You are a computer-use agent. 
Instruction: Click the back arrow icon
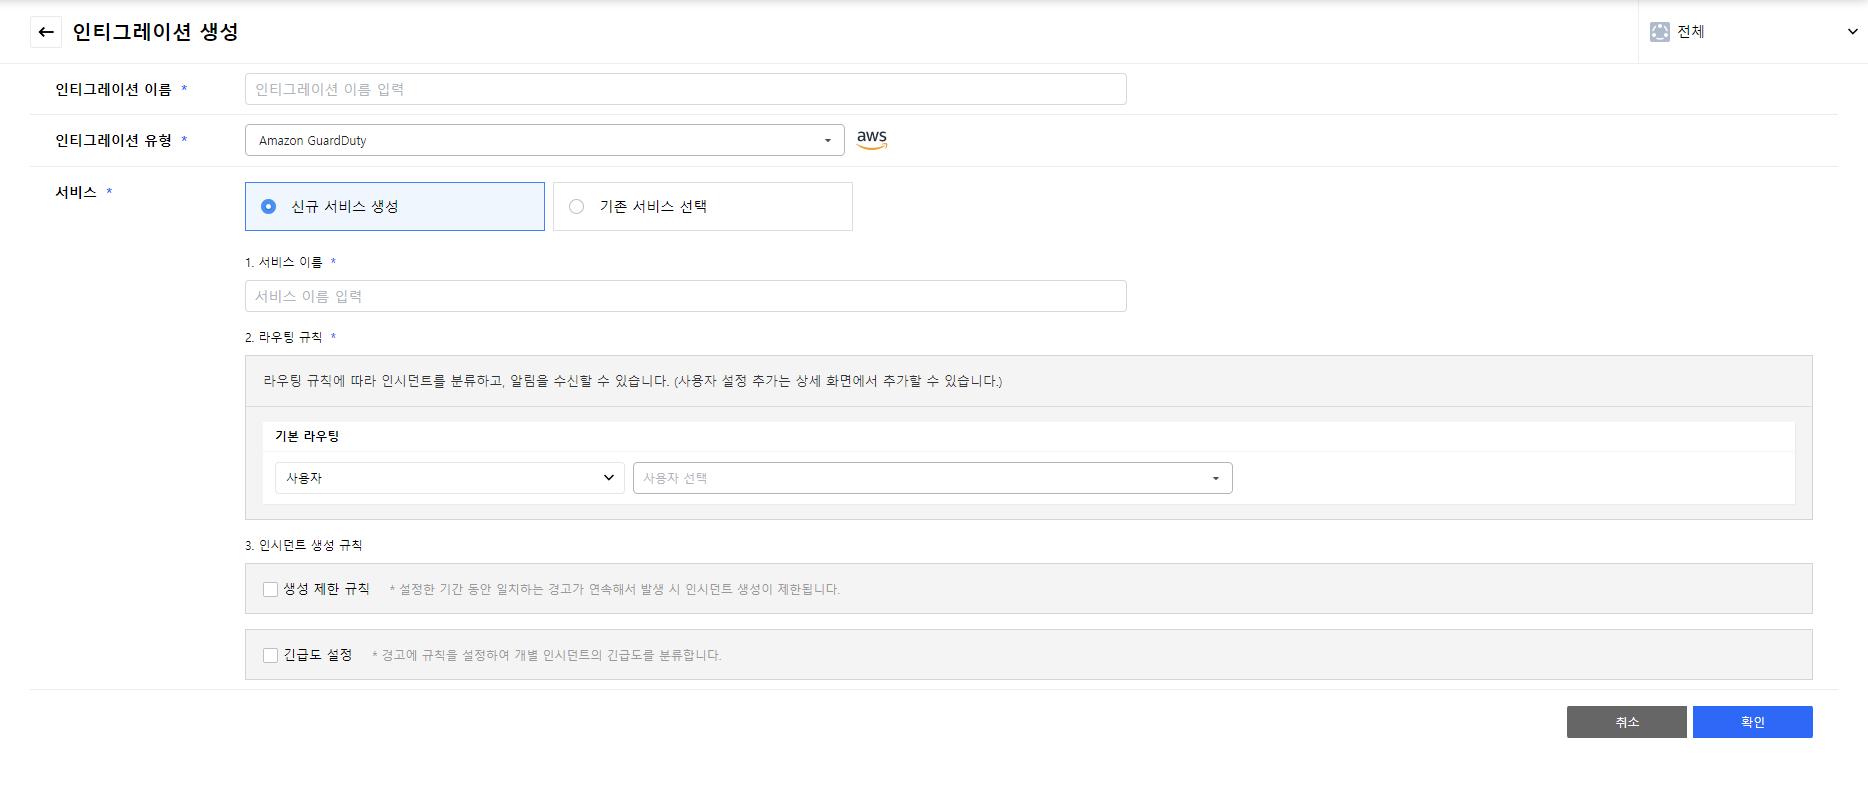coord(46,32)
